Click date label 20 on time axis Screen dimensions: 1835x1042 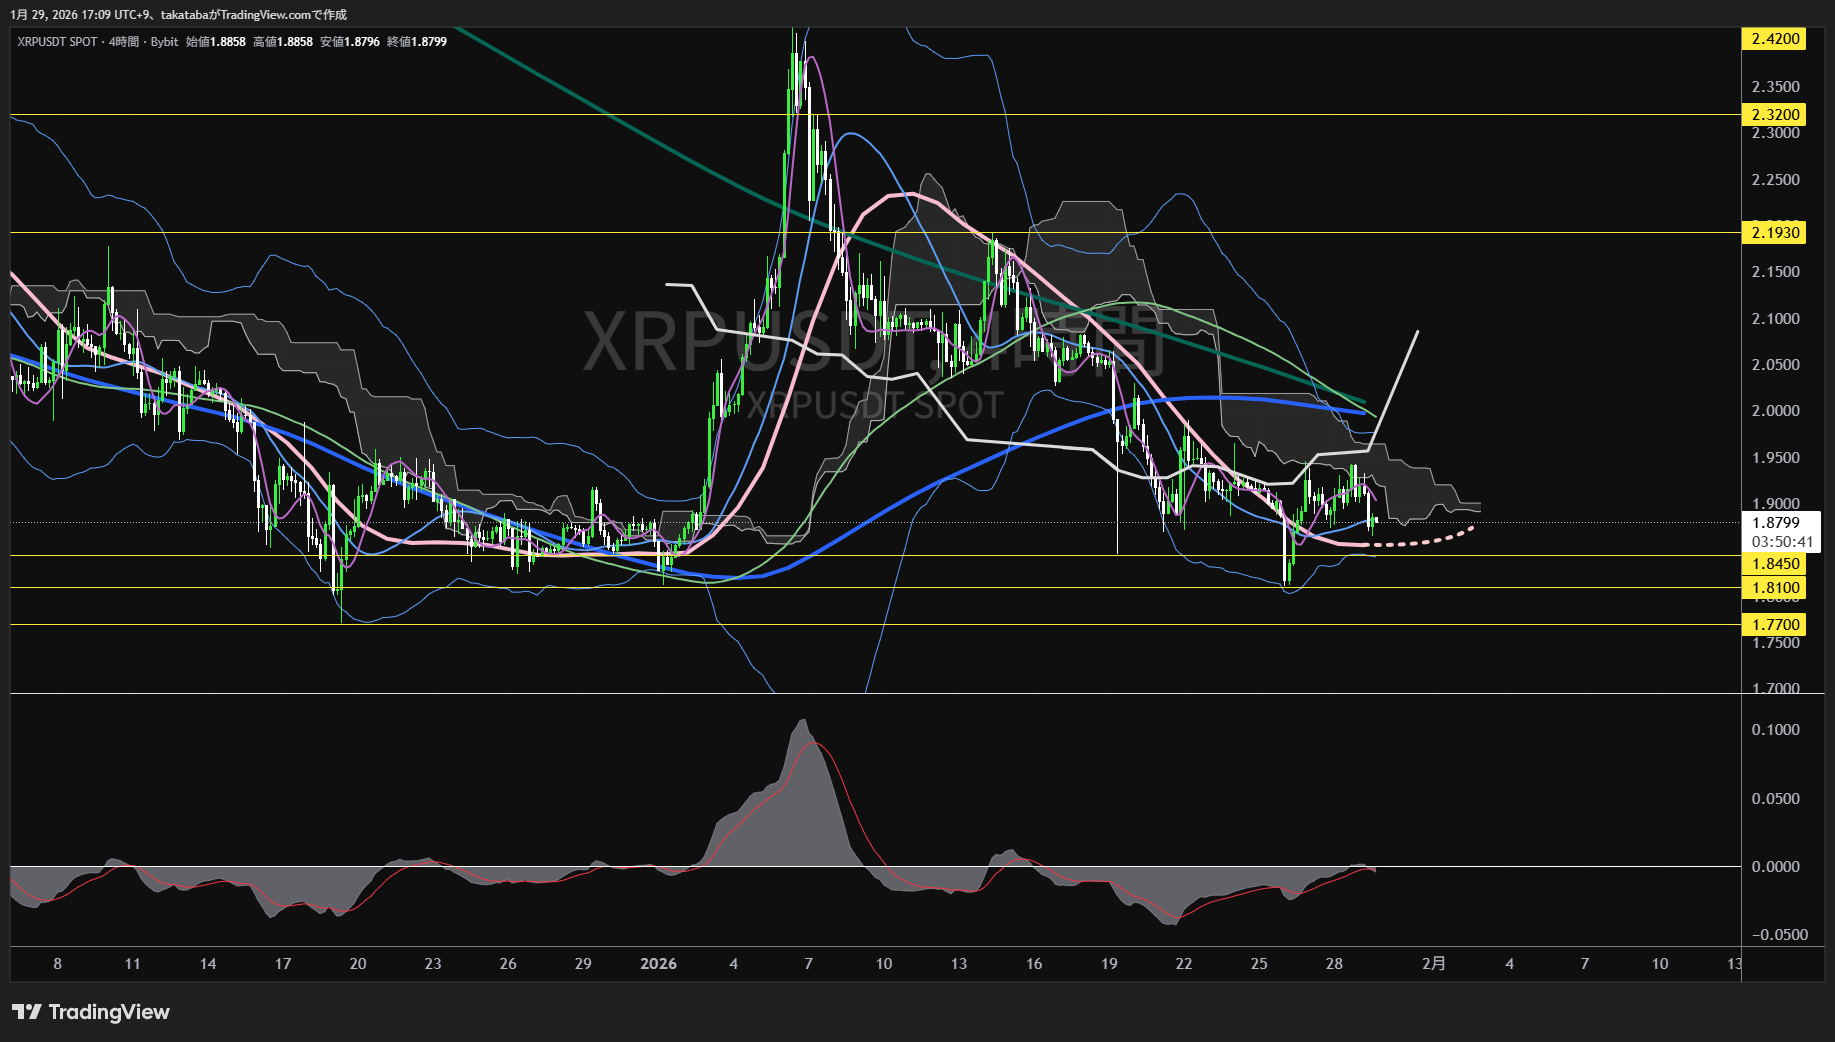[x=358, y=964]
